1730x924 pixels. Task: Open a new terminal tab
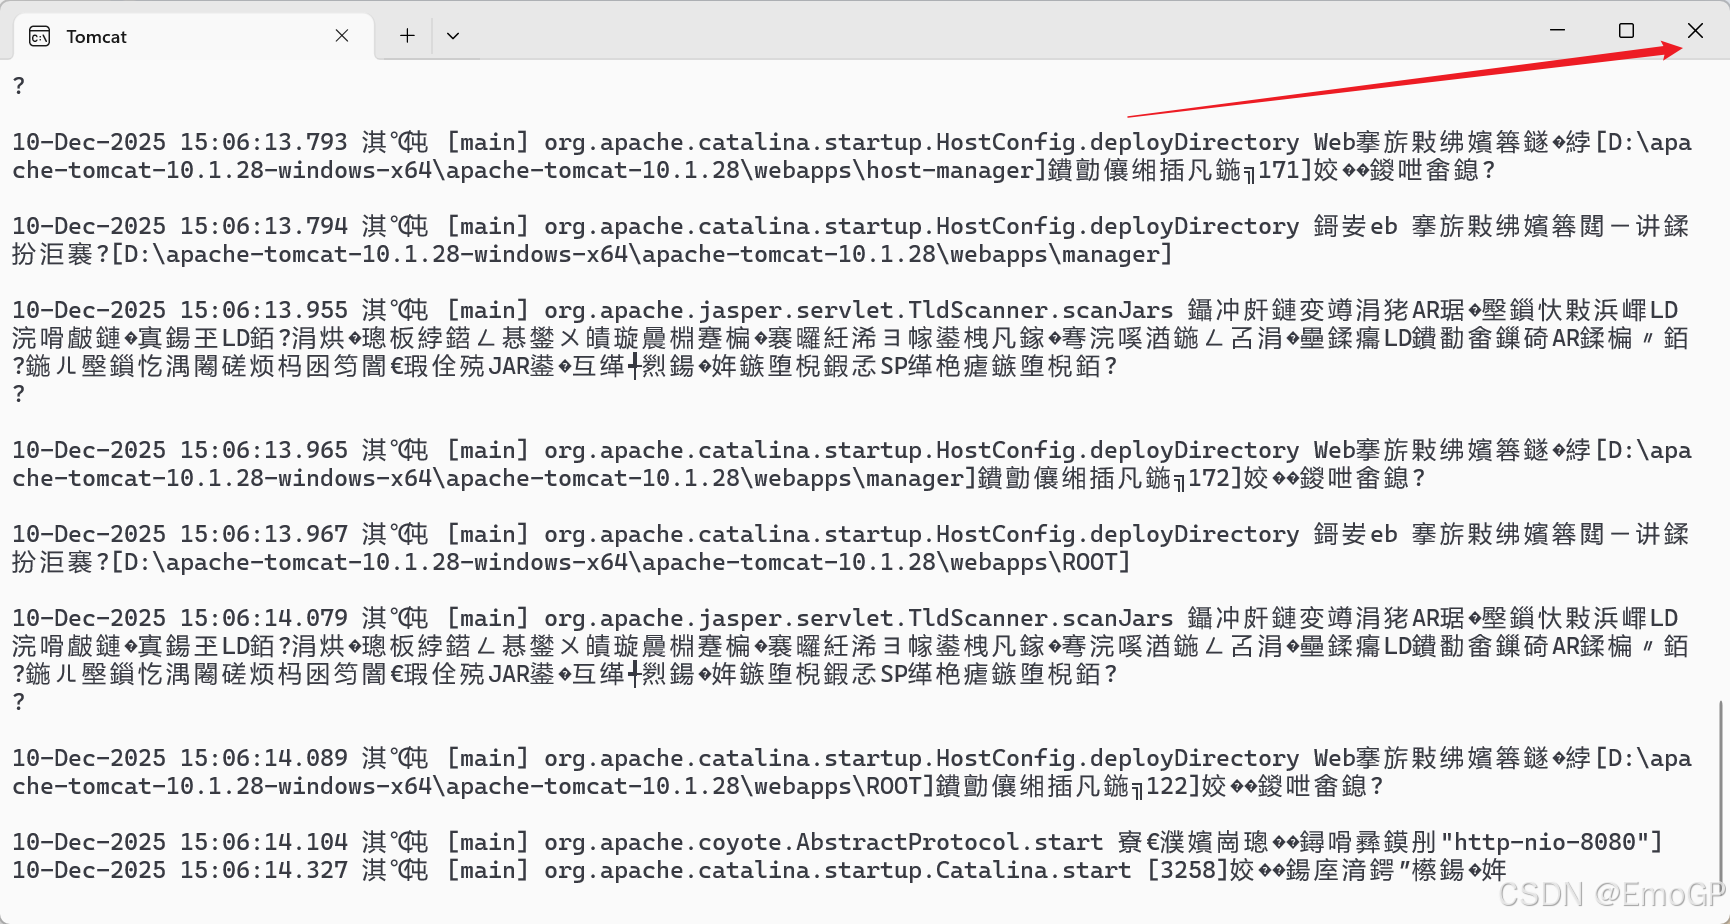[407, 36]
